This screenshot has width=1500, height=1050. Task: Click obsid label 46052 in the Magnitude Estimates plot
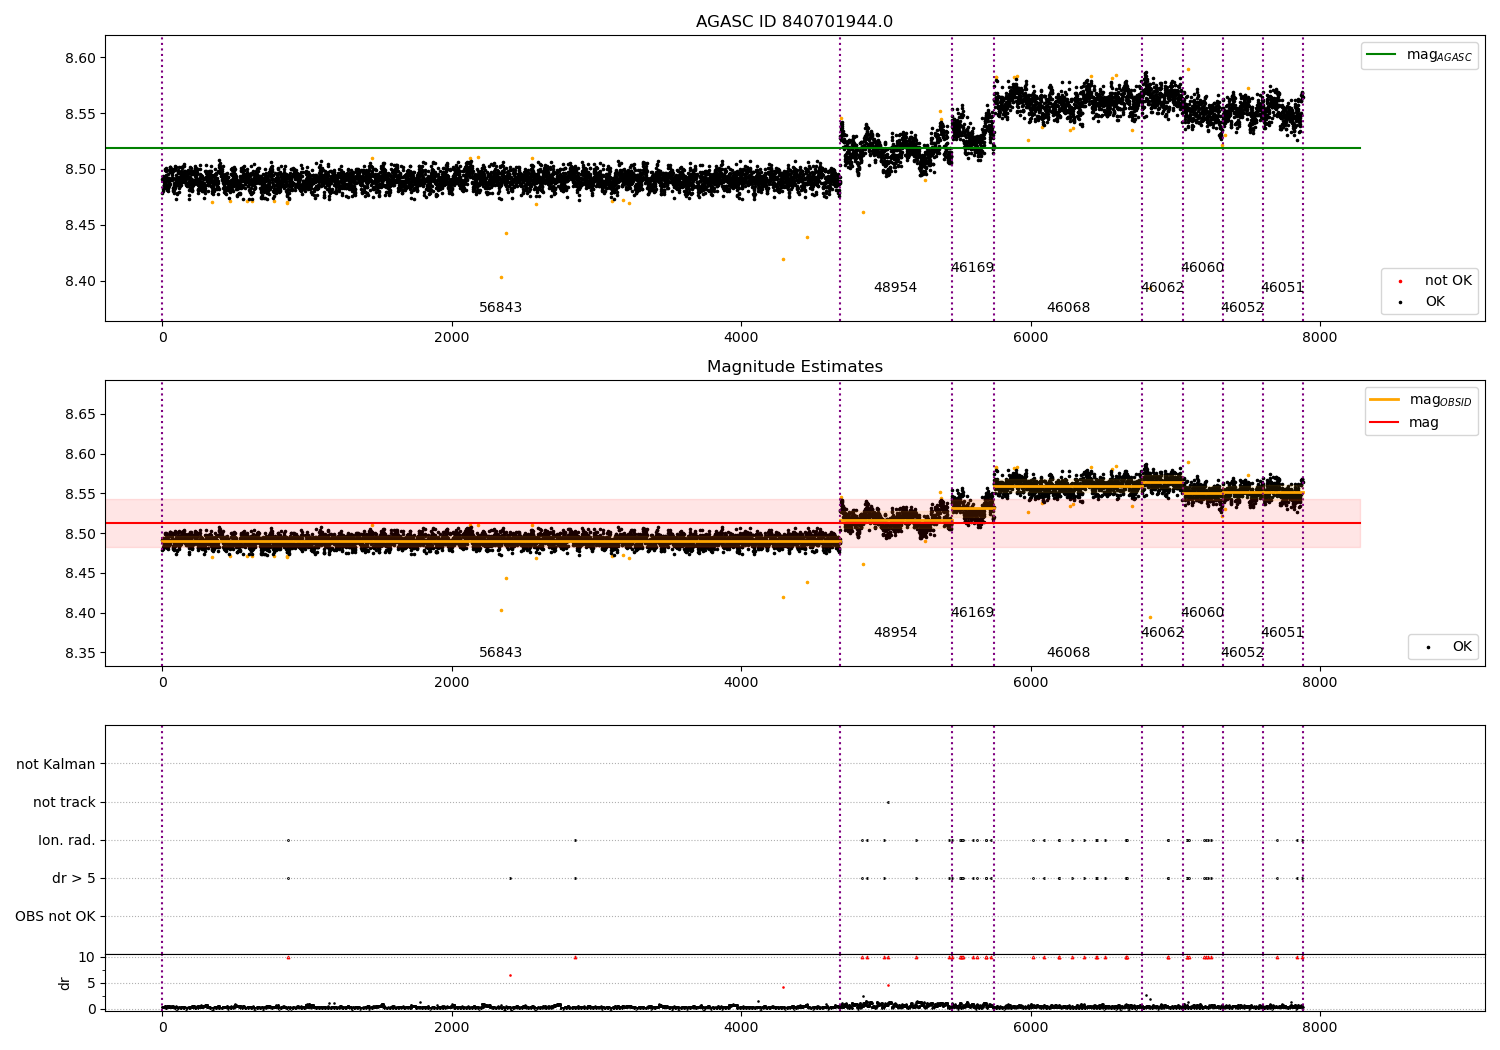[1242, 653]
